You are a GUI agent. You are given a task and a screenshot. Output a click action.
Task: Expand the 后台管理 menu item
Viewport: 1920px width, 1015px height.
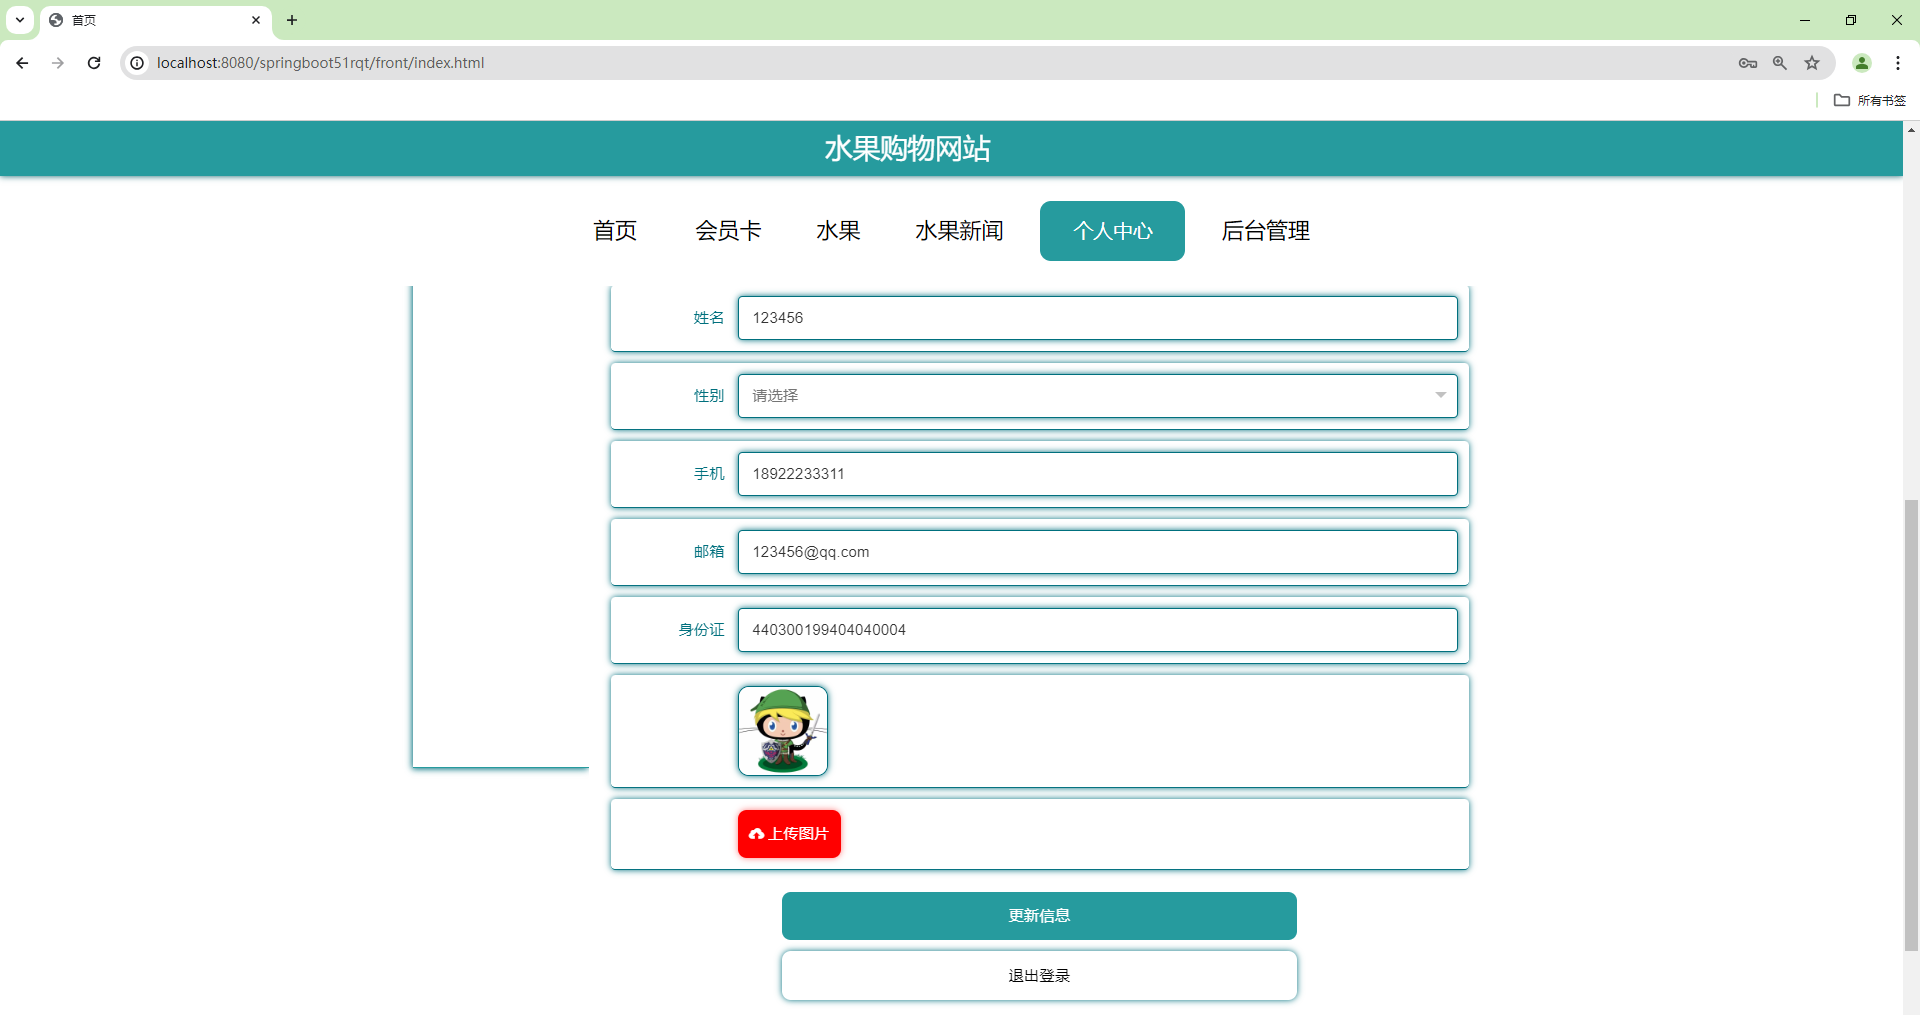pyautogui.click(x=1264, y=230)
